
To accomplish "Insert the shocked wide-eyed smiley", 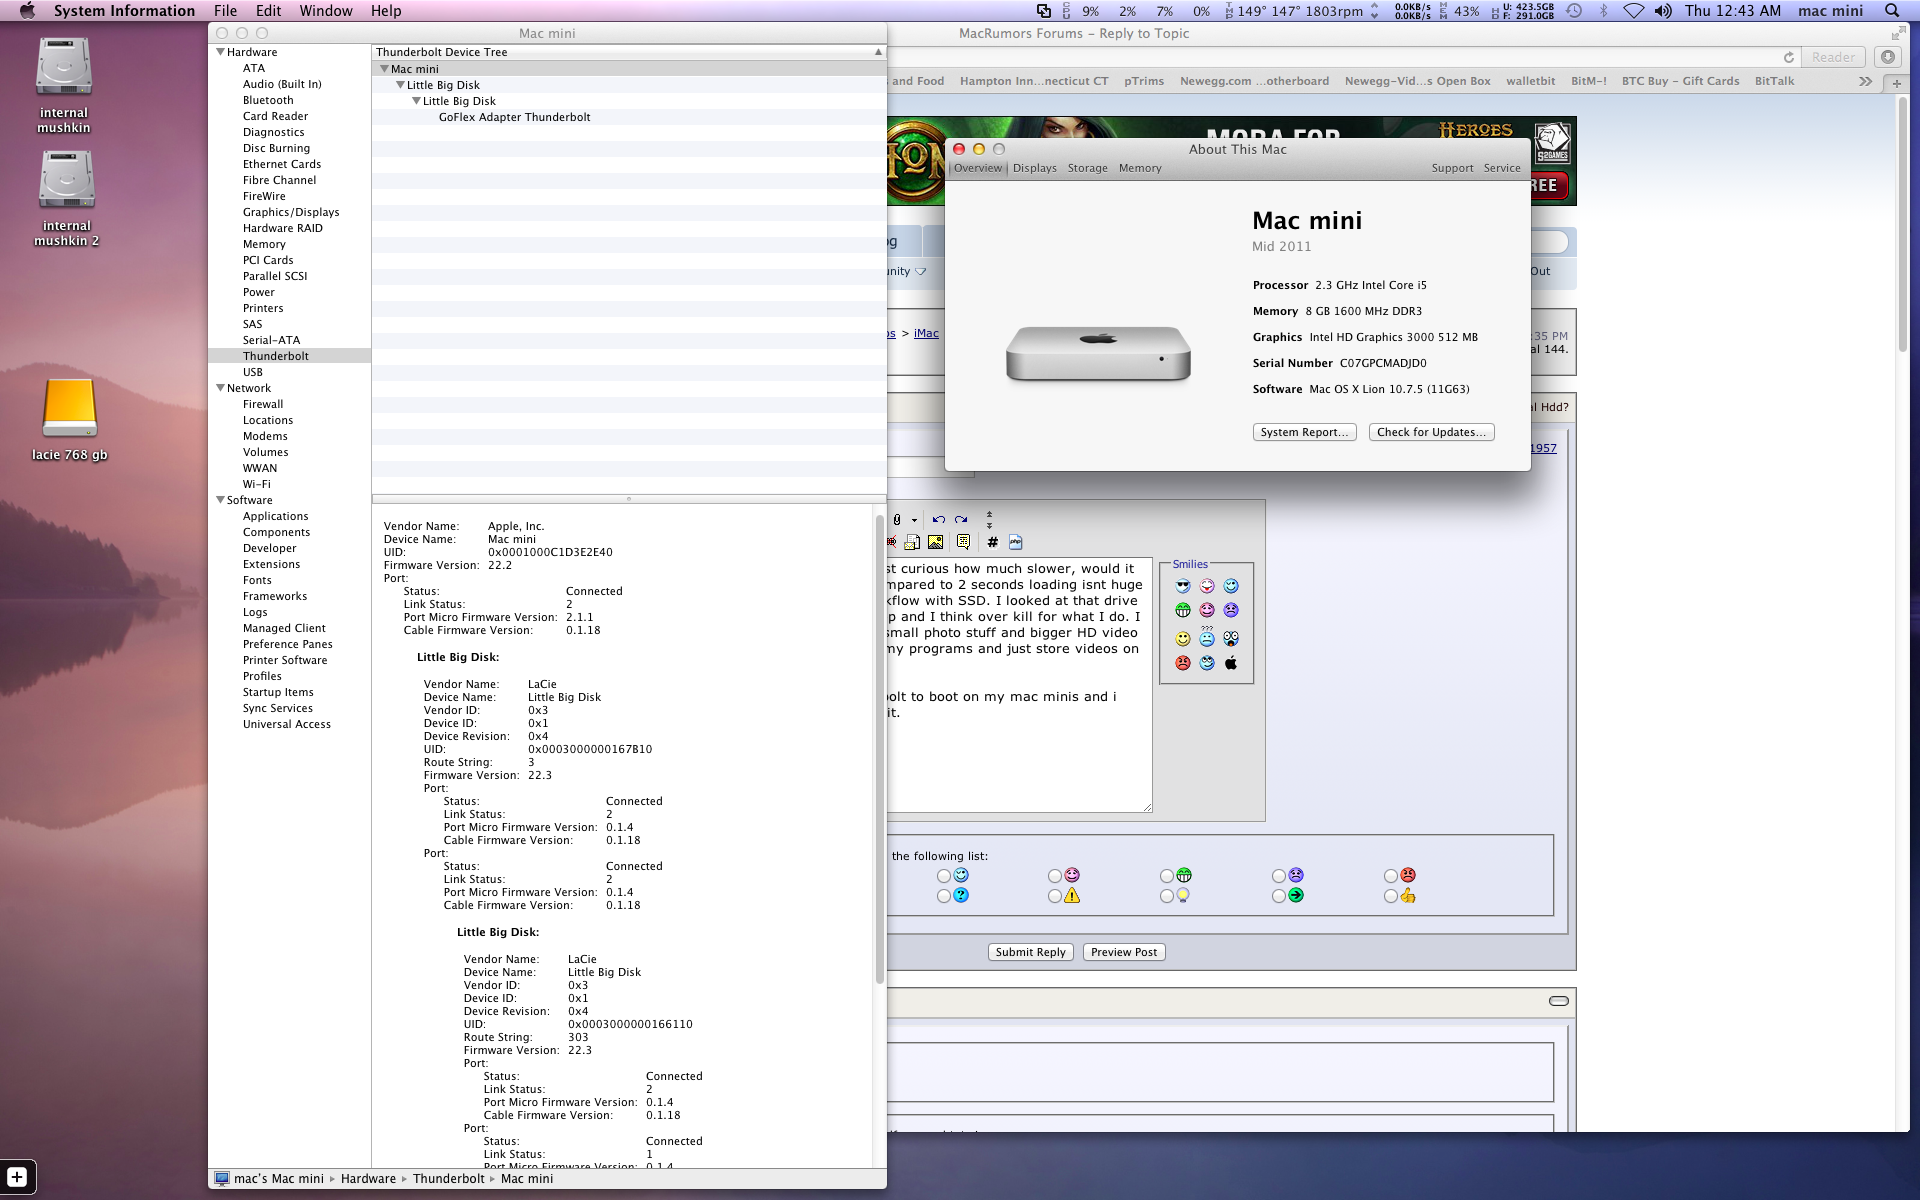I will click(x=1231, y=638).
